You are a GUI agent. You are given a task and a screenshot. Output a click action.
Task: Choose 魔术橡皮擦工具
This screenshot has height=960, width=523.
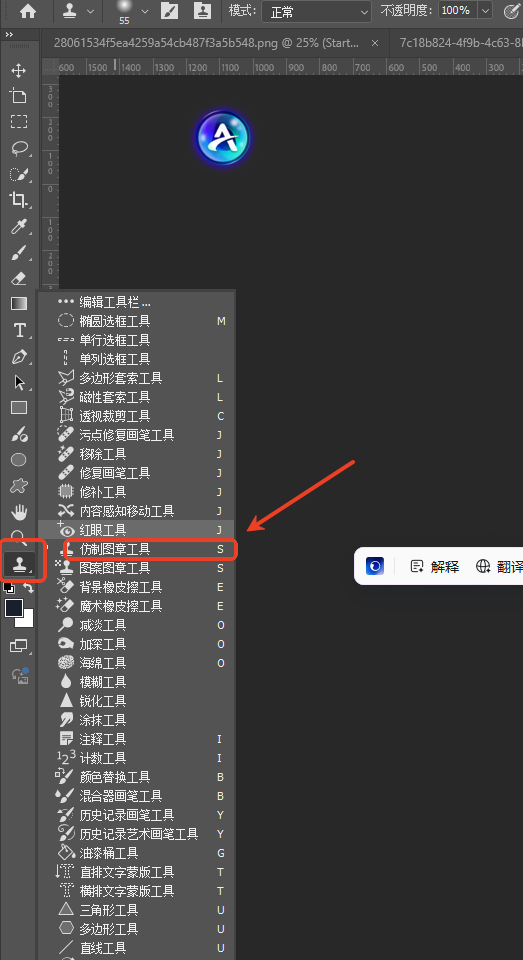pyautogui.click(x=137, y=606)
